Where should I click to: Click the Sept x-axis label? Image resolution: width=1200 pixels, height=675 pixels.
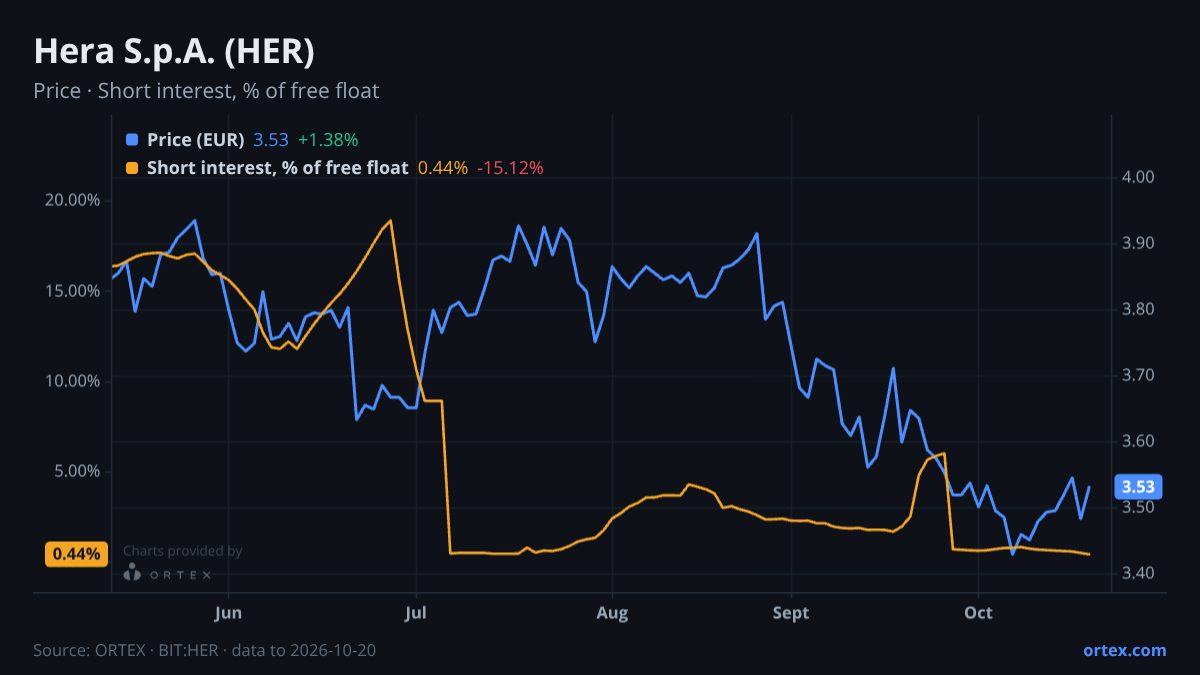pos(791,613)
